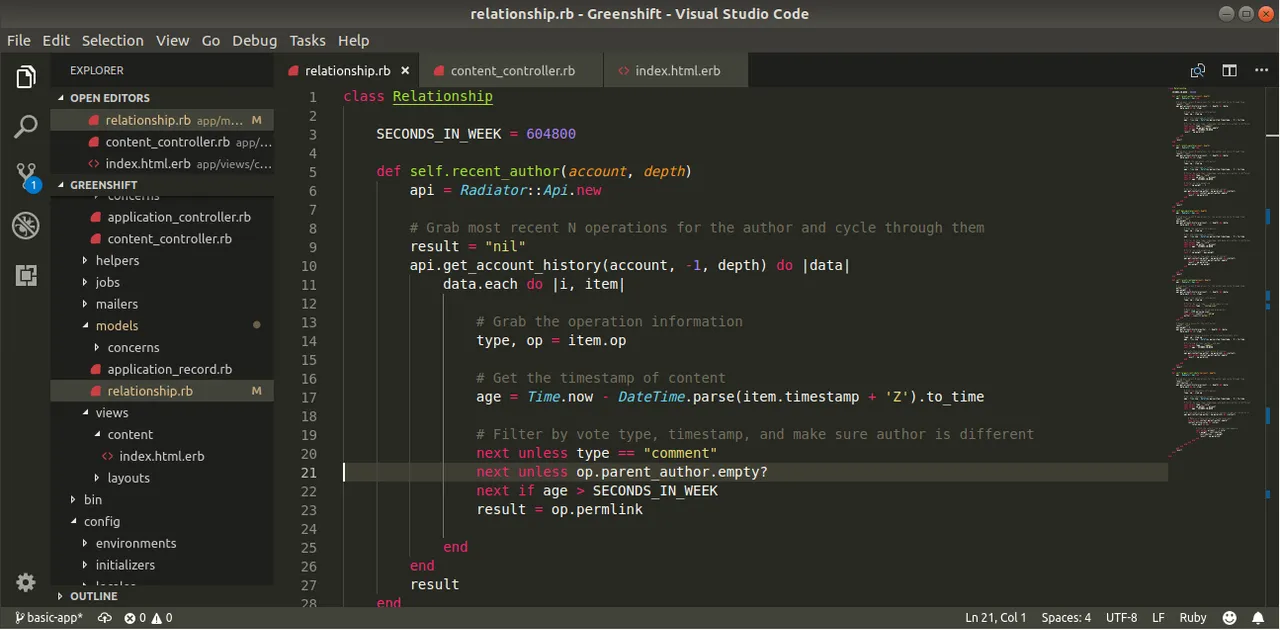Image resolution: width=1280 pixels, height=630 pixels.
Task: Open the Tasks menu
Action: [307, 40]
